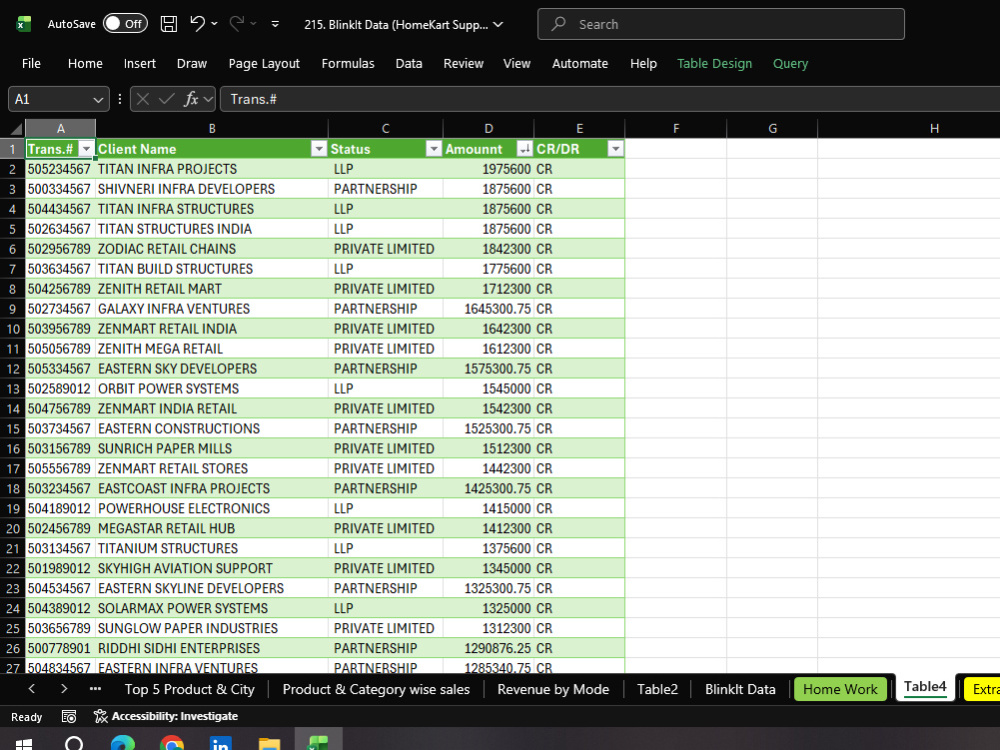1000x750 pixels.
Task: Open the Redo history dropdown arrow
Action: pyautogui.click(x=253, y=24)
